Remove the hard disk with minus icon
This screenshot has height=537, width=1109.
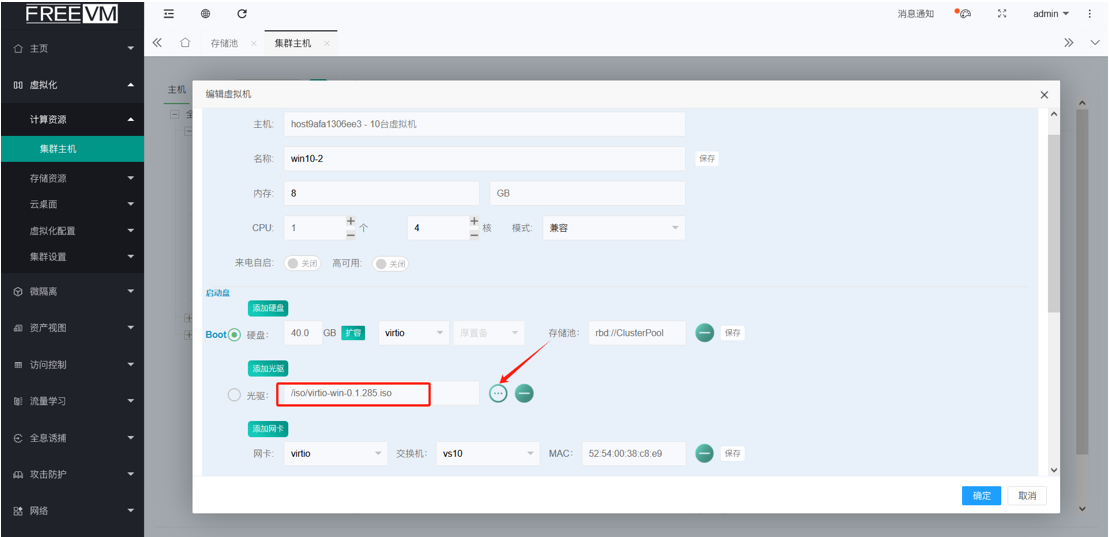704,333
